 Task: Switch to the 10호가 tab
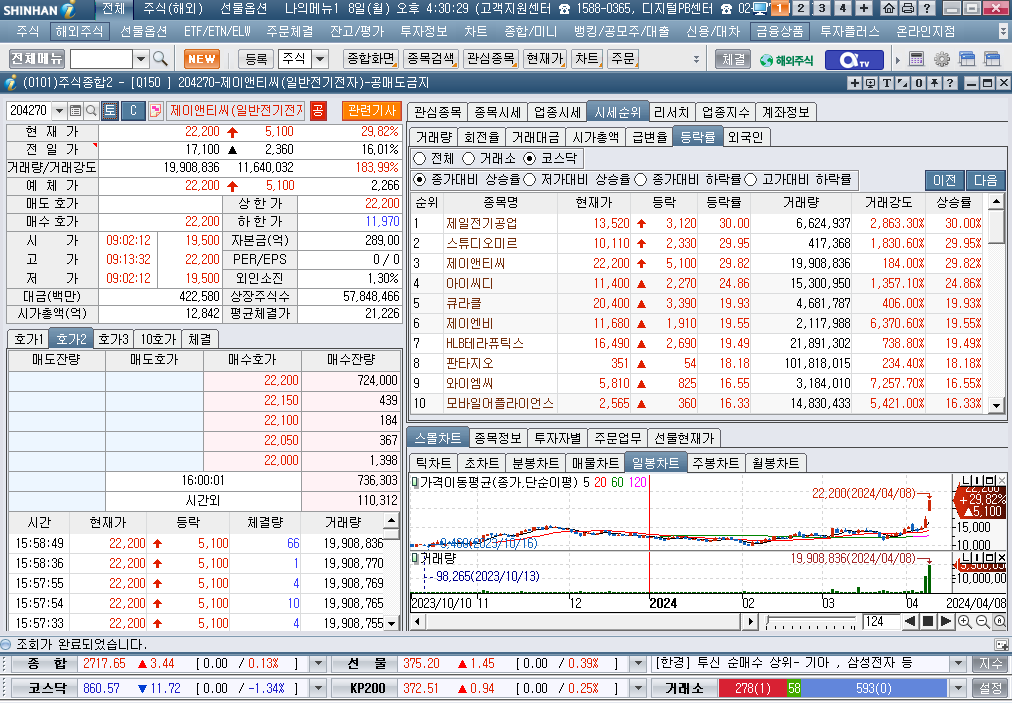(x=158, y=339)
